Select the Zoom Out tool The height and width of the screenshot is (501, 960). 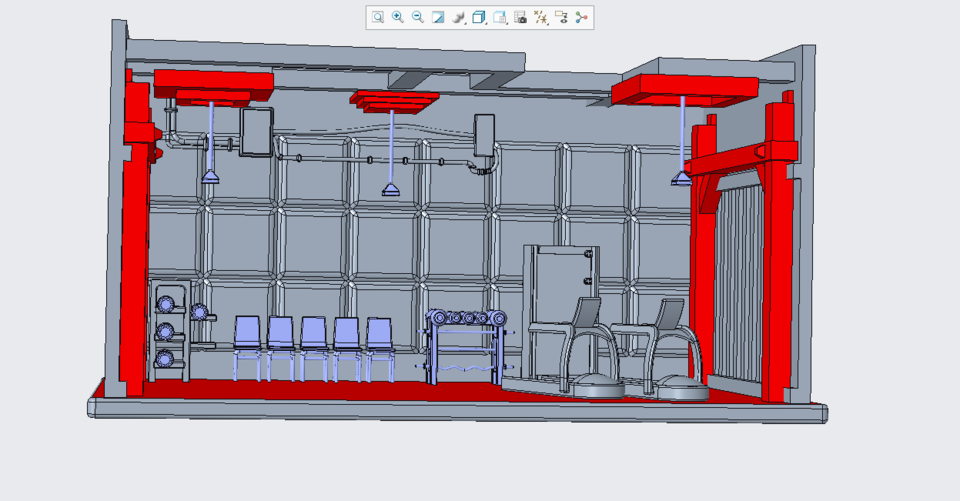(x=418, y=17)
